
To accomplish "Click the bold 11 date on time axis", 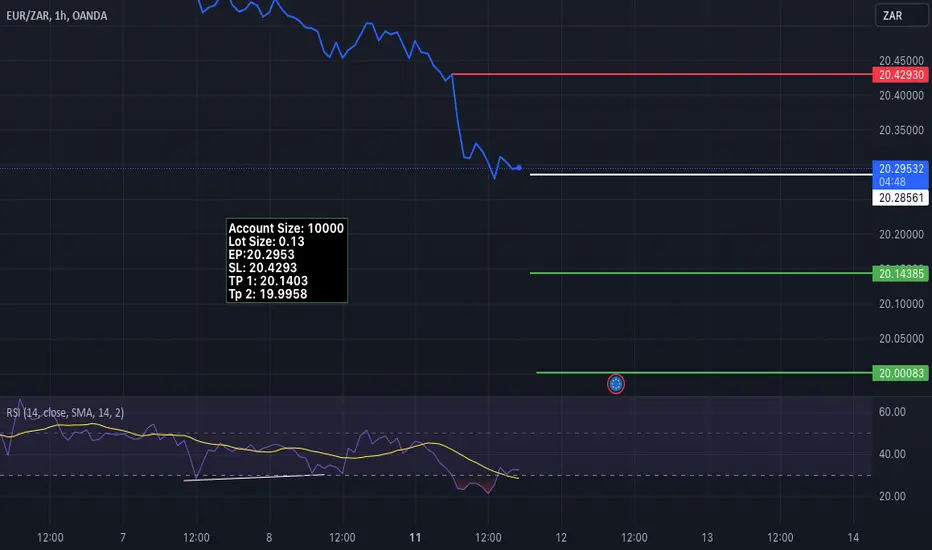I will pos(415,538).
